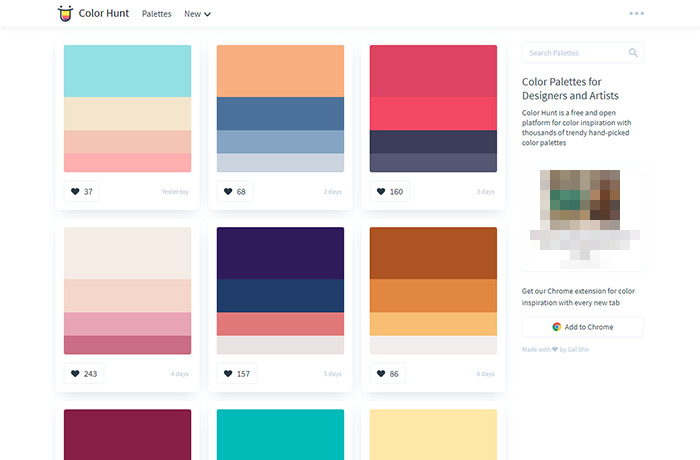The width and height of the screenshot is (700, 460).
Task: Select the off-white swatch in 243-likes palette
Action: (x=128, y=253)
